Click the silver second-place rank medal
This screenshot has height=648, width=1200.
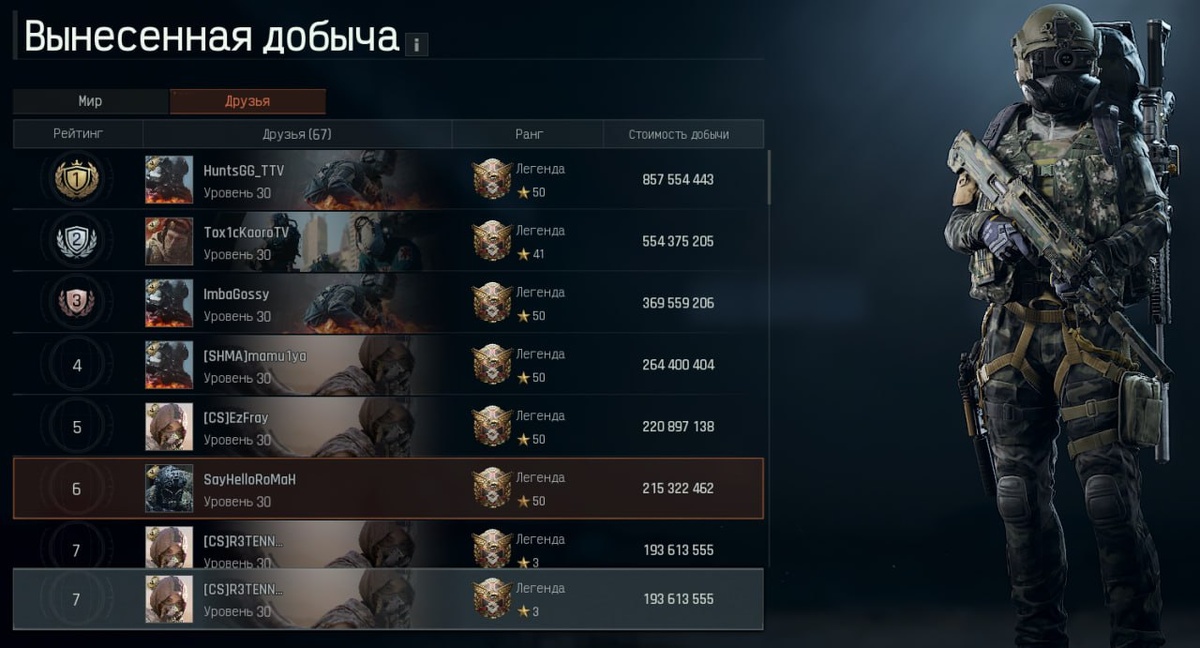77,241
